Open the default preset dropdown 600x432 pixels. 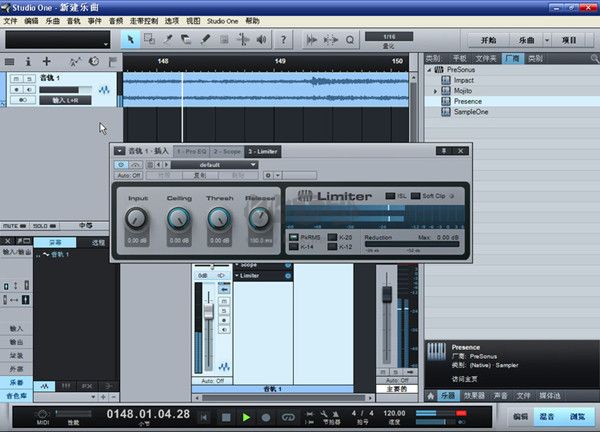click(214, 164)
